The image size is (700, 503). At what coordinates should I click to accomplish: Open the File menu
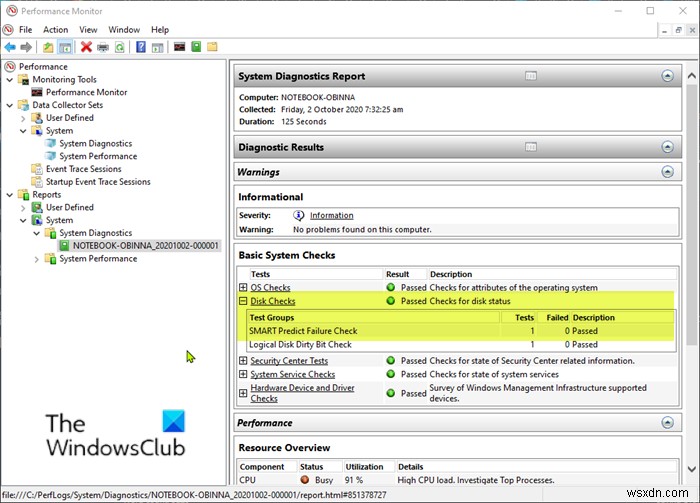click(x=25, y=29)
